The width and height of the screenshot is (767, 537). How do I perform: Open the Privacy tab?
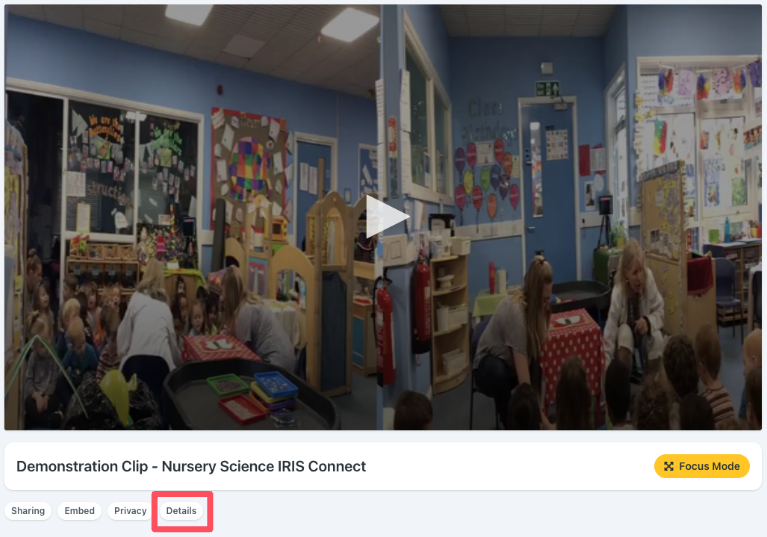point(130,511)
